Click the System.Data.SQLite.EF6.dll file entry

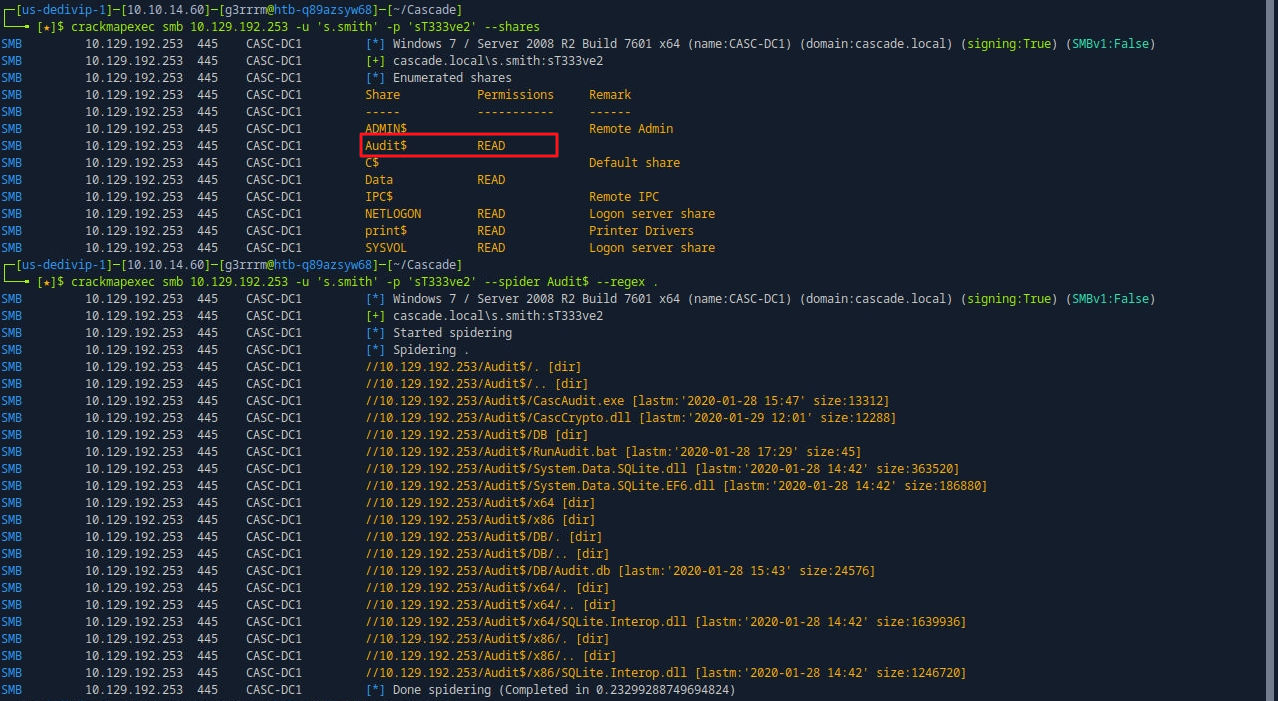676,486
